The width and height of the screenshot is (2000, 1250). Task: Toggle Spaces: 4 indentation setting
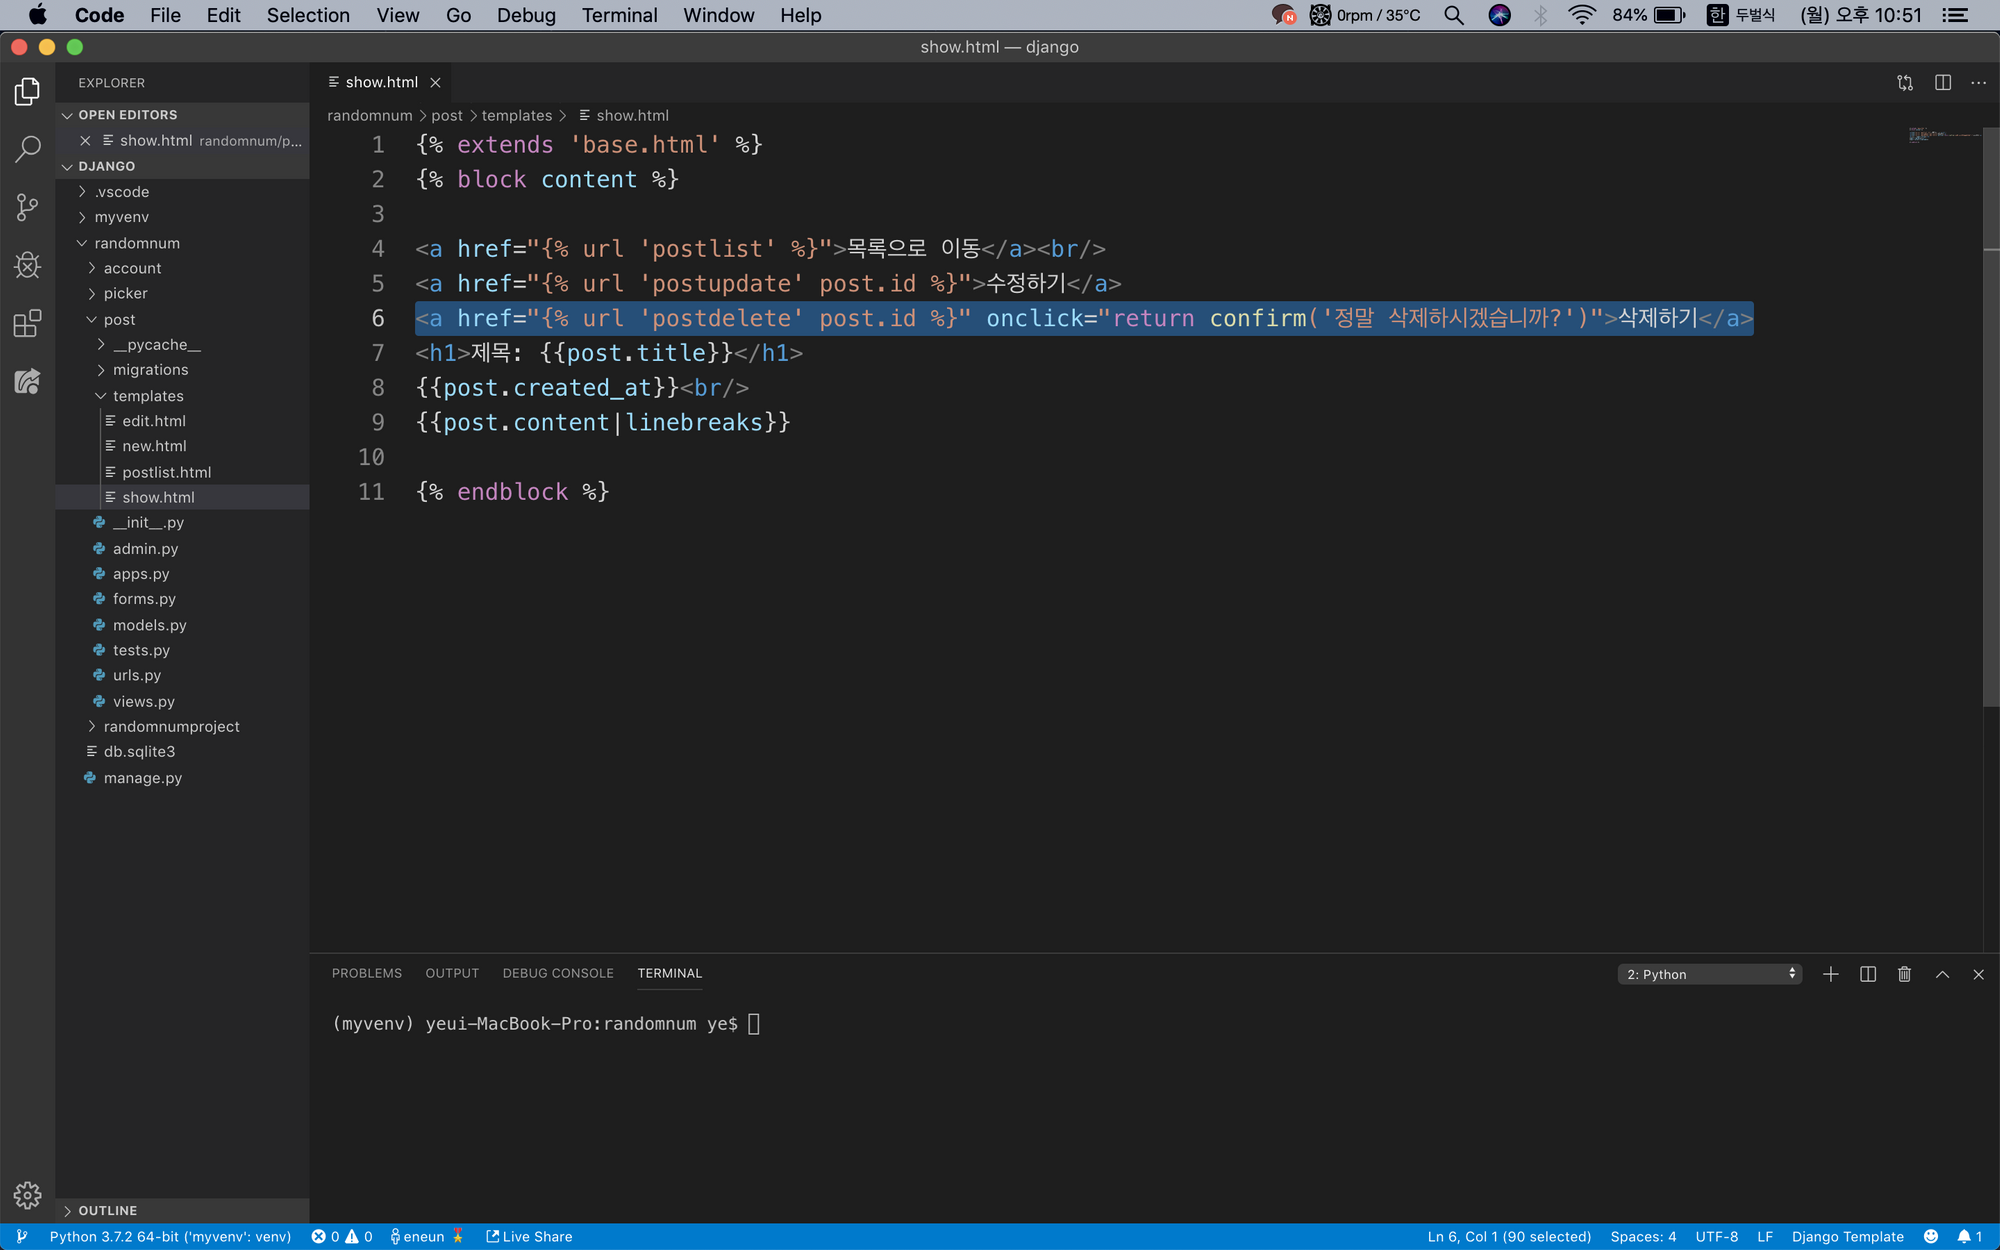[1643, 1237]
